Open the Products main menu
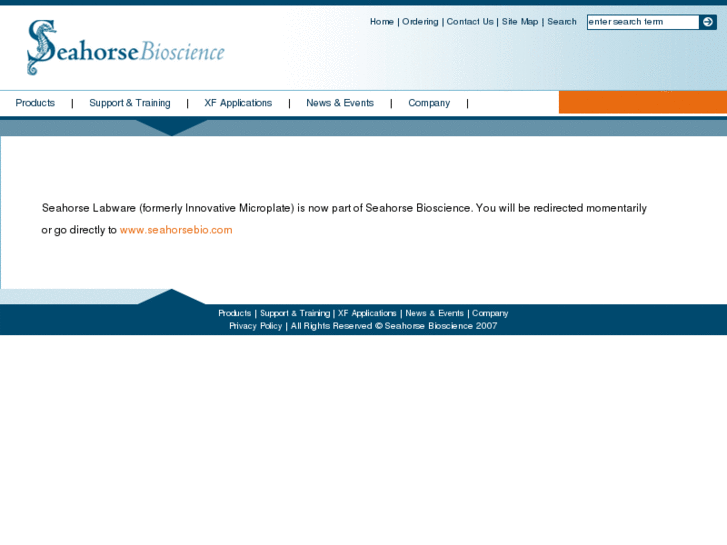The image size is (727, 545). (x=35, y=103)
